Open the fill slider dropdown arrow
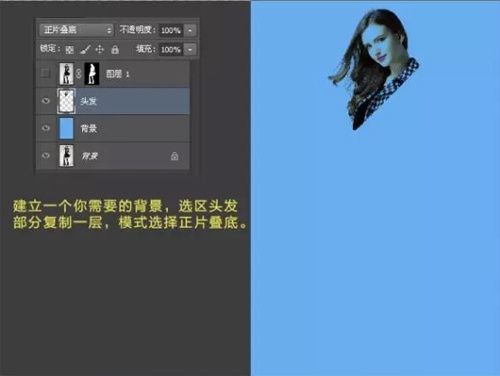500x376 pixels. click(x=190, y=50)
